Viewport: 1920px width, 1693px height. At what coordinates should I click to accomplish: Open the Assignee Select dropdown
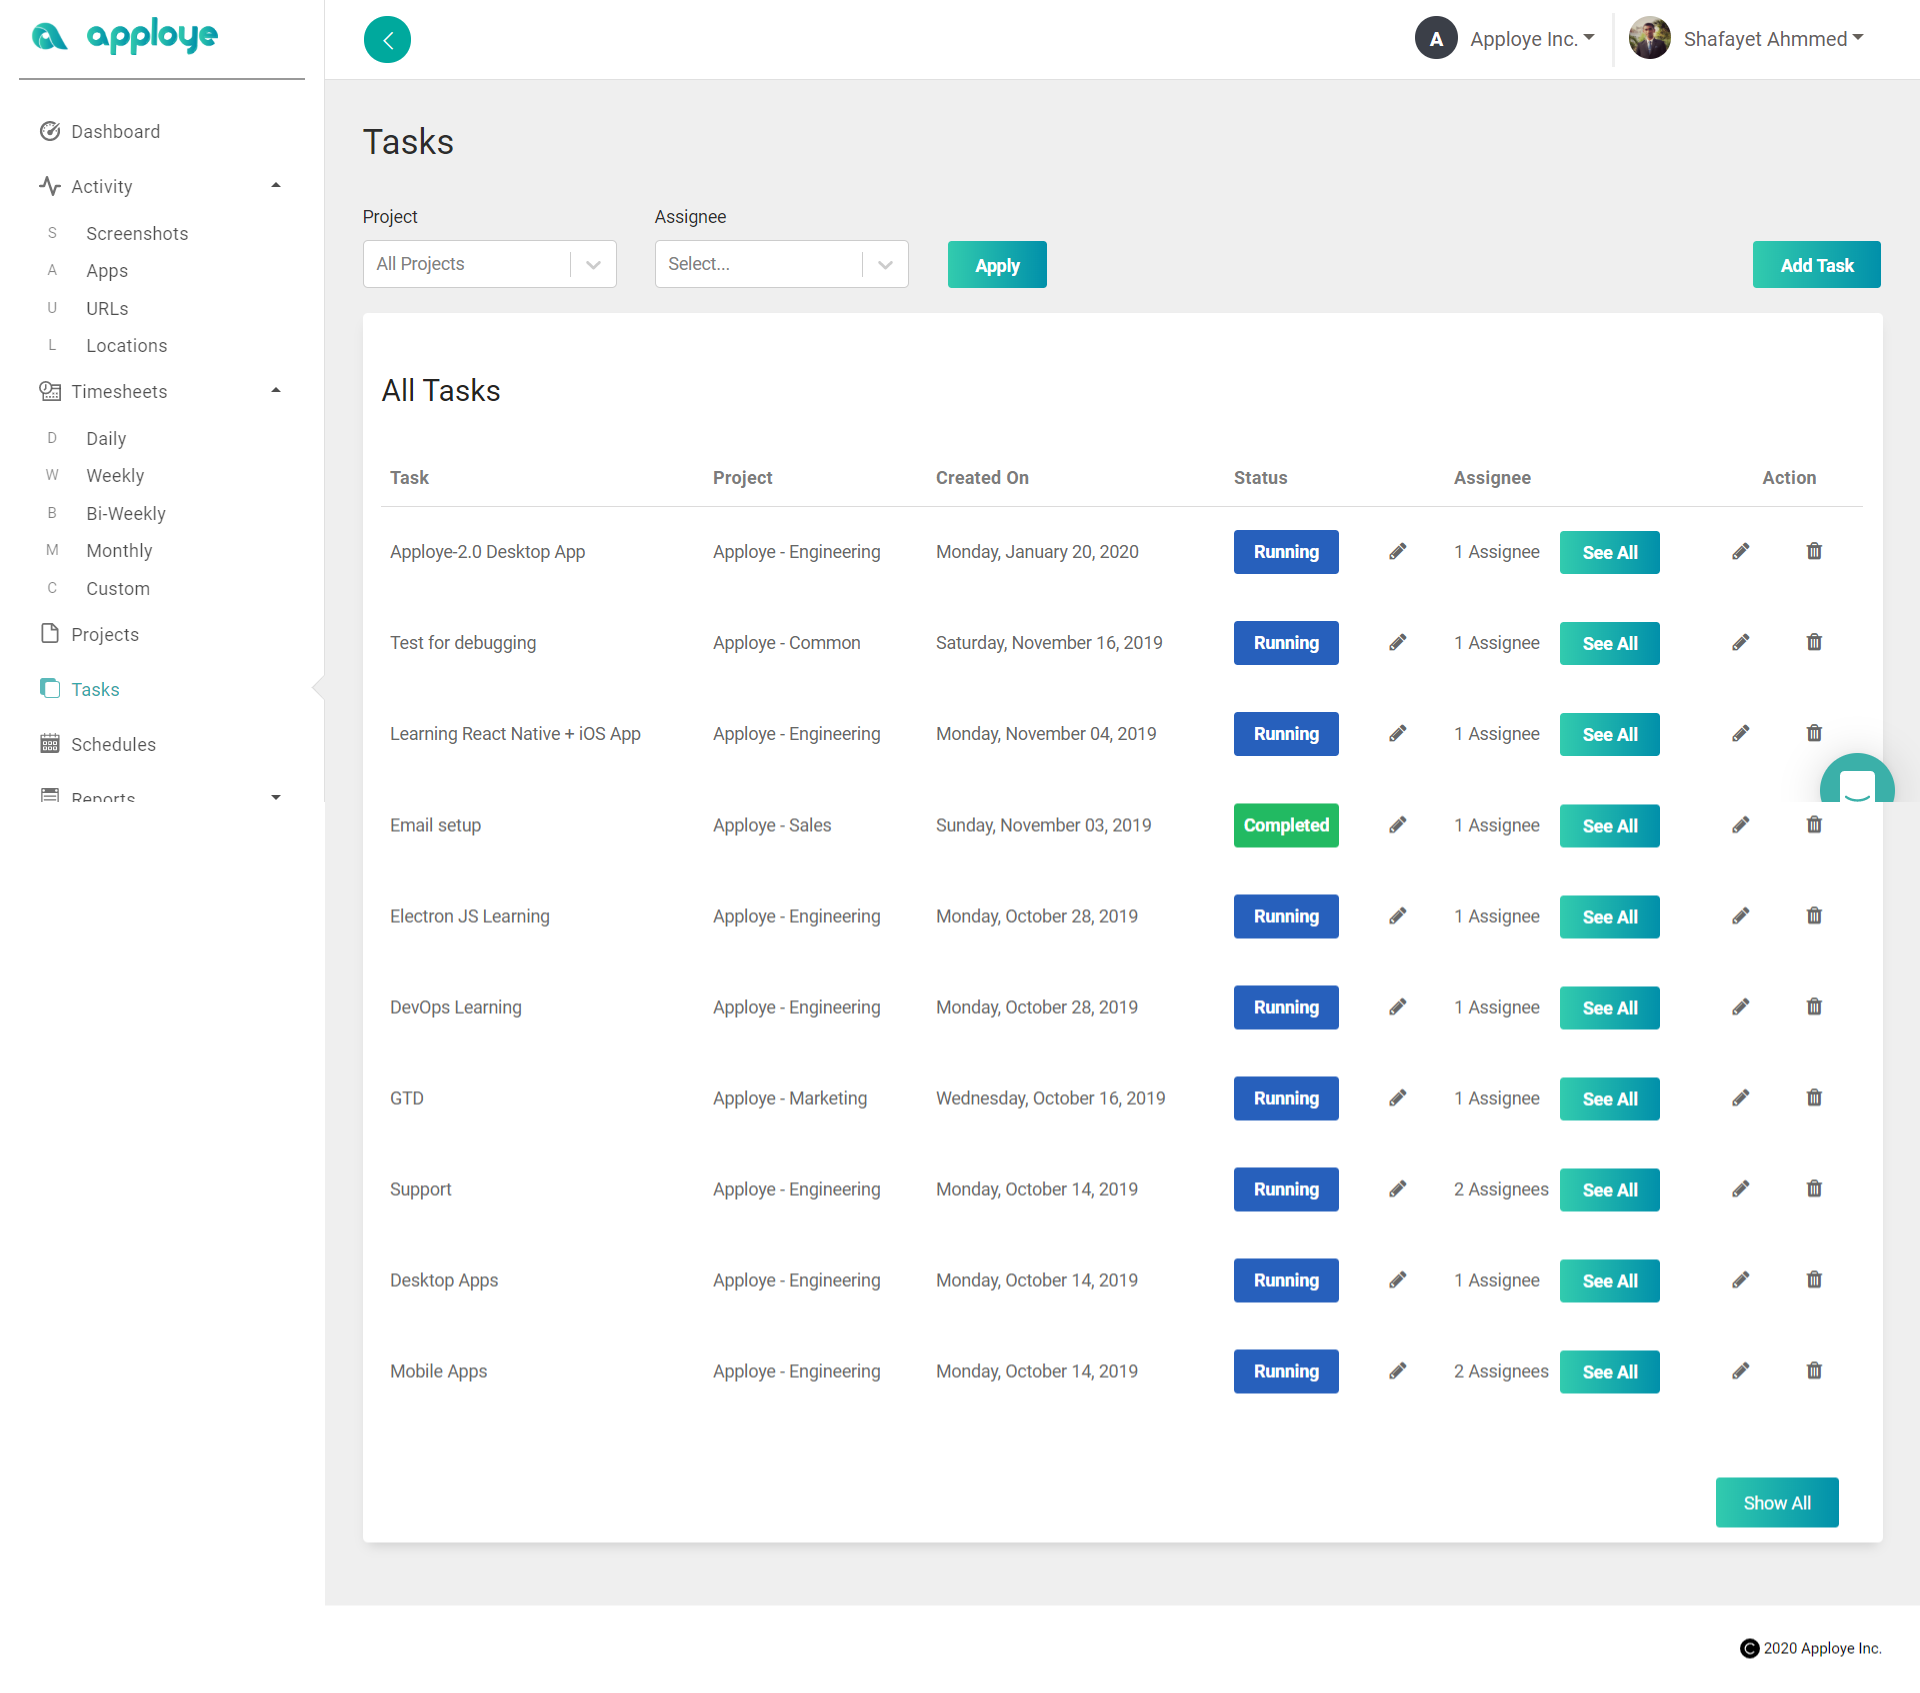click(782, 264)
